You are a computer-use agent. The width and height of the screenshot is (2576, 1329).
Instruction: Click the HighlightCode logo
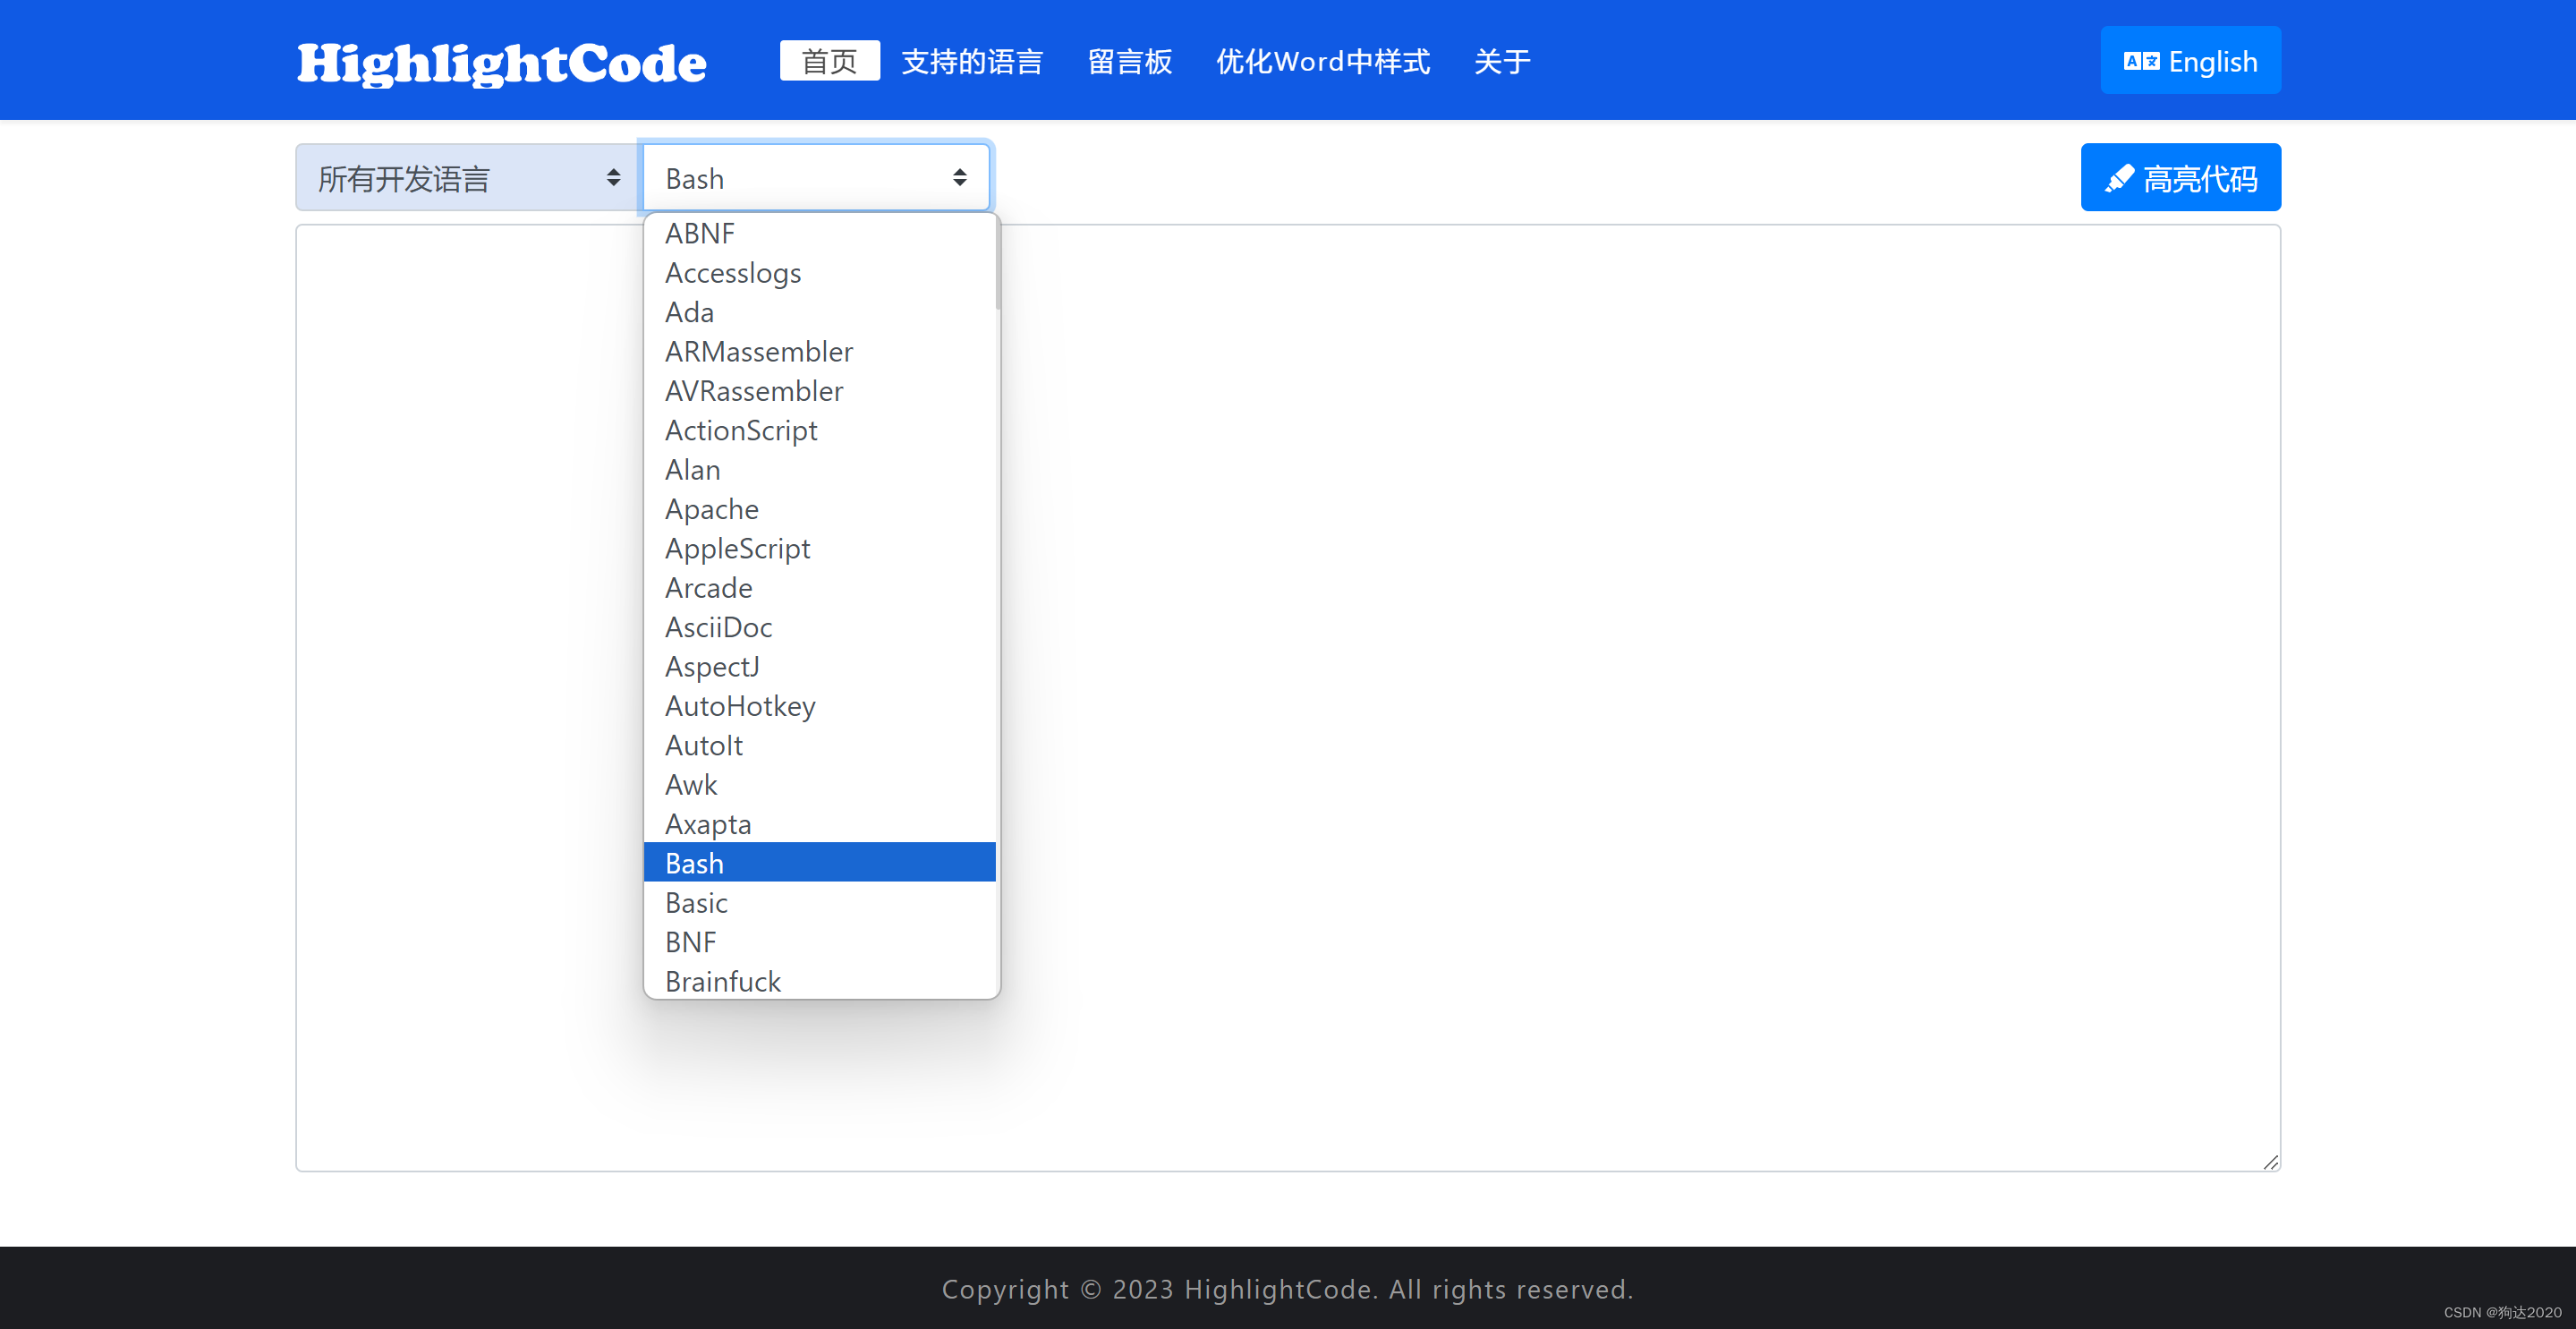click(501, 62)
